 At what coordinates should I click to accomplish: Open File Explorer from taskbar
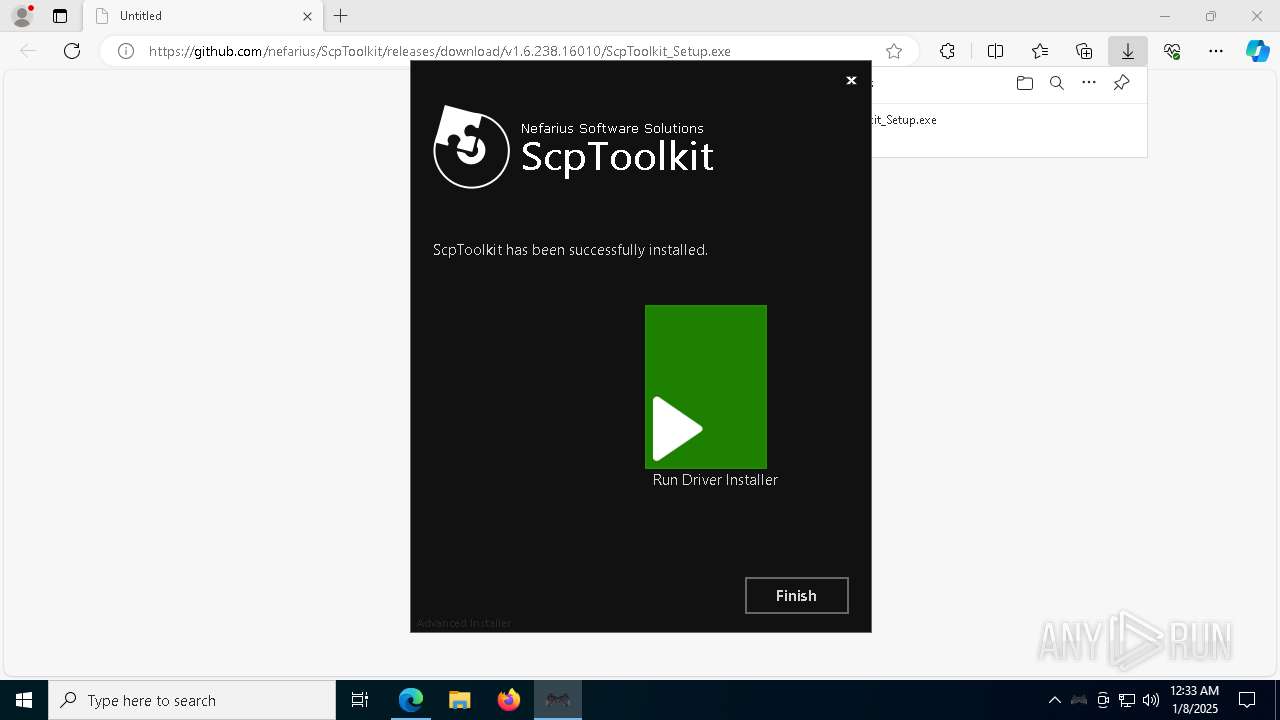pyautogui.click(x=460, y=700)
